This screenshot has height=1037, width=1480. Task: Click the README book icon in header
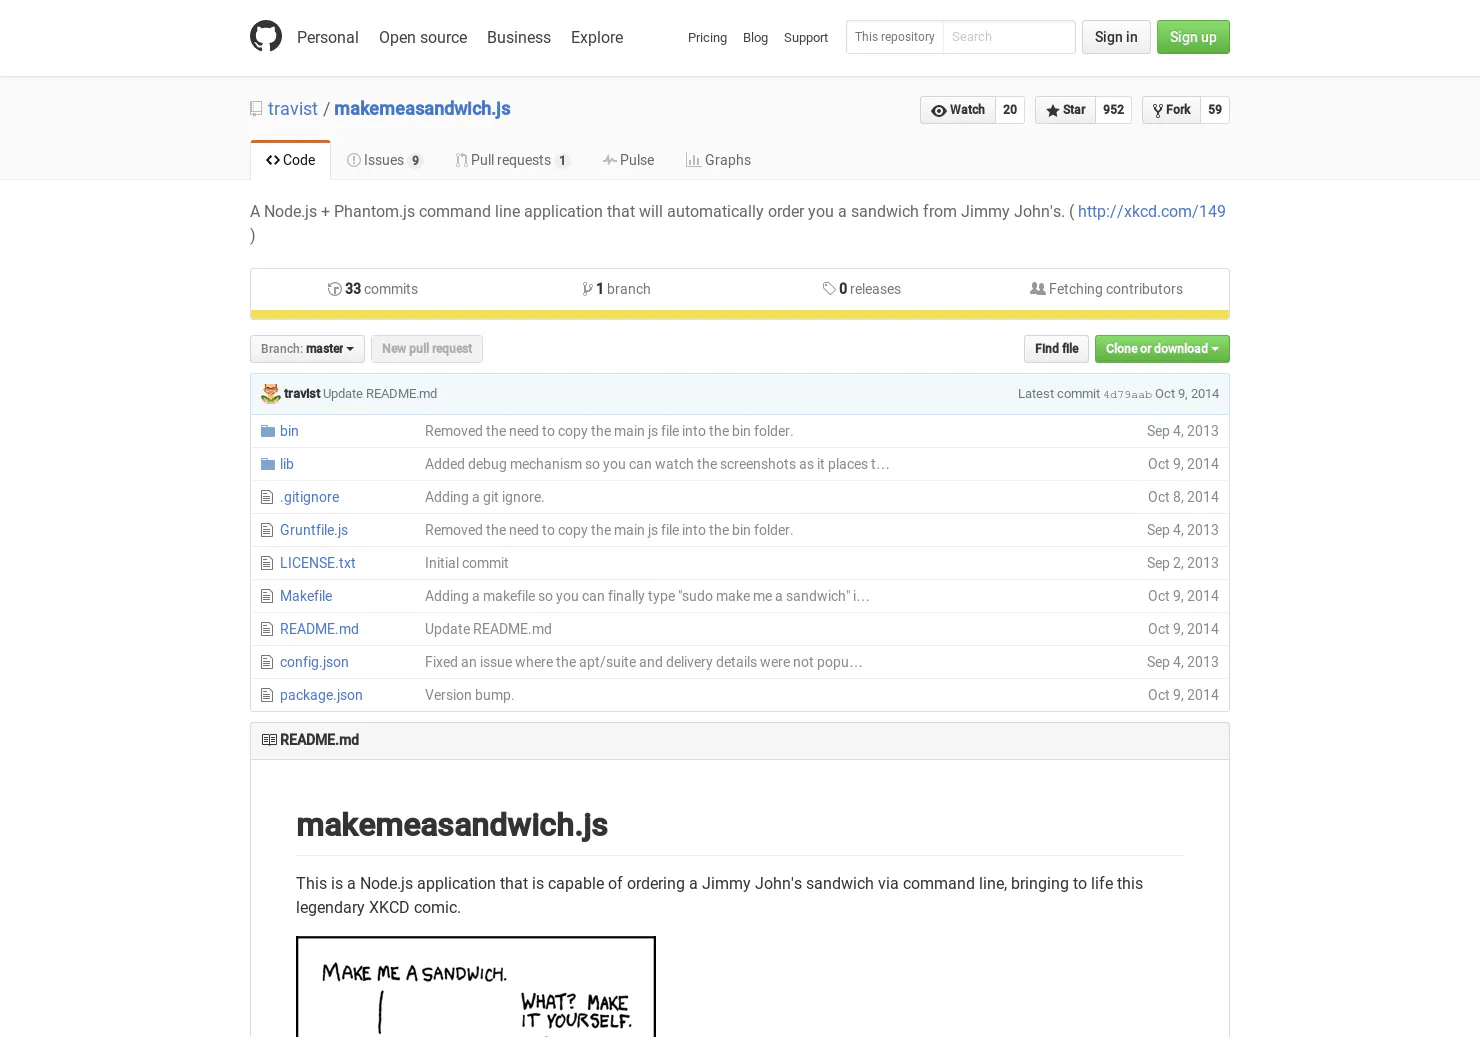[269, 740]
